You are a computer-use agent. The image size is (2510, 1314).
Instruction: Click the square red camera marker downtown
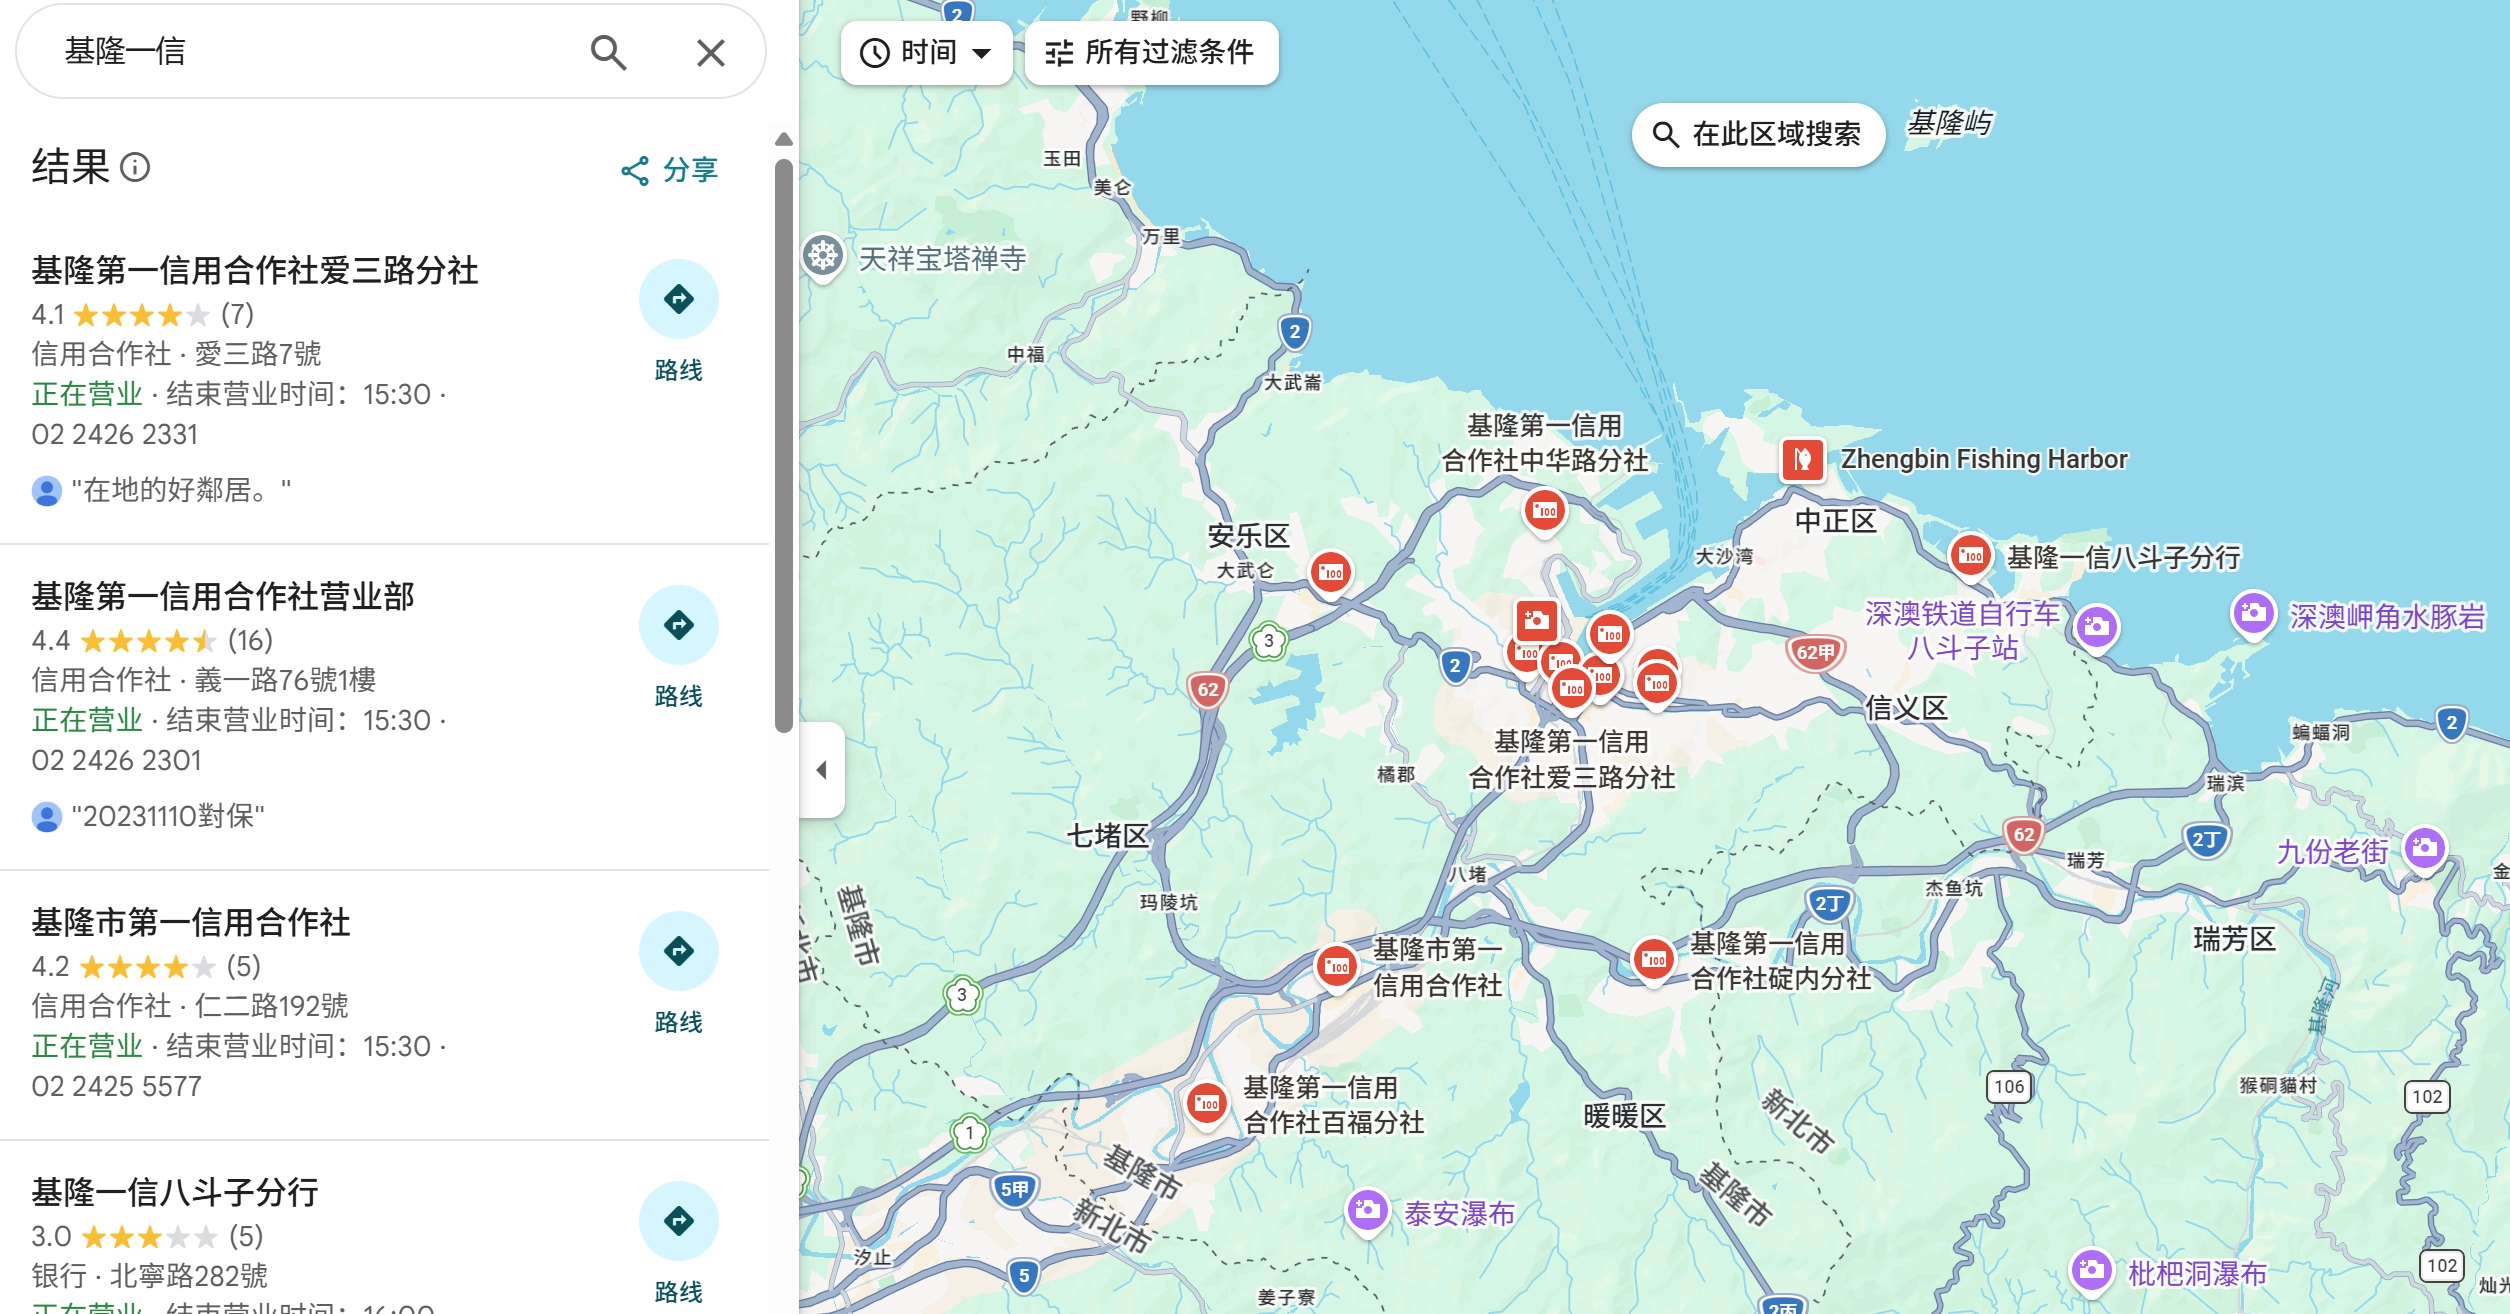pos(1536,621)
